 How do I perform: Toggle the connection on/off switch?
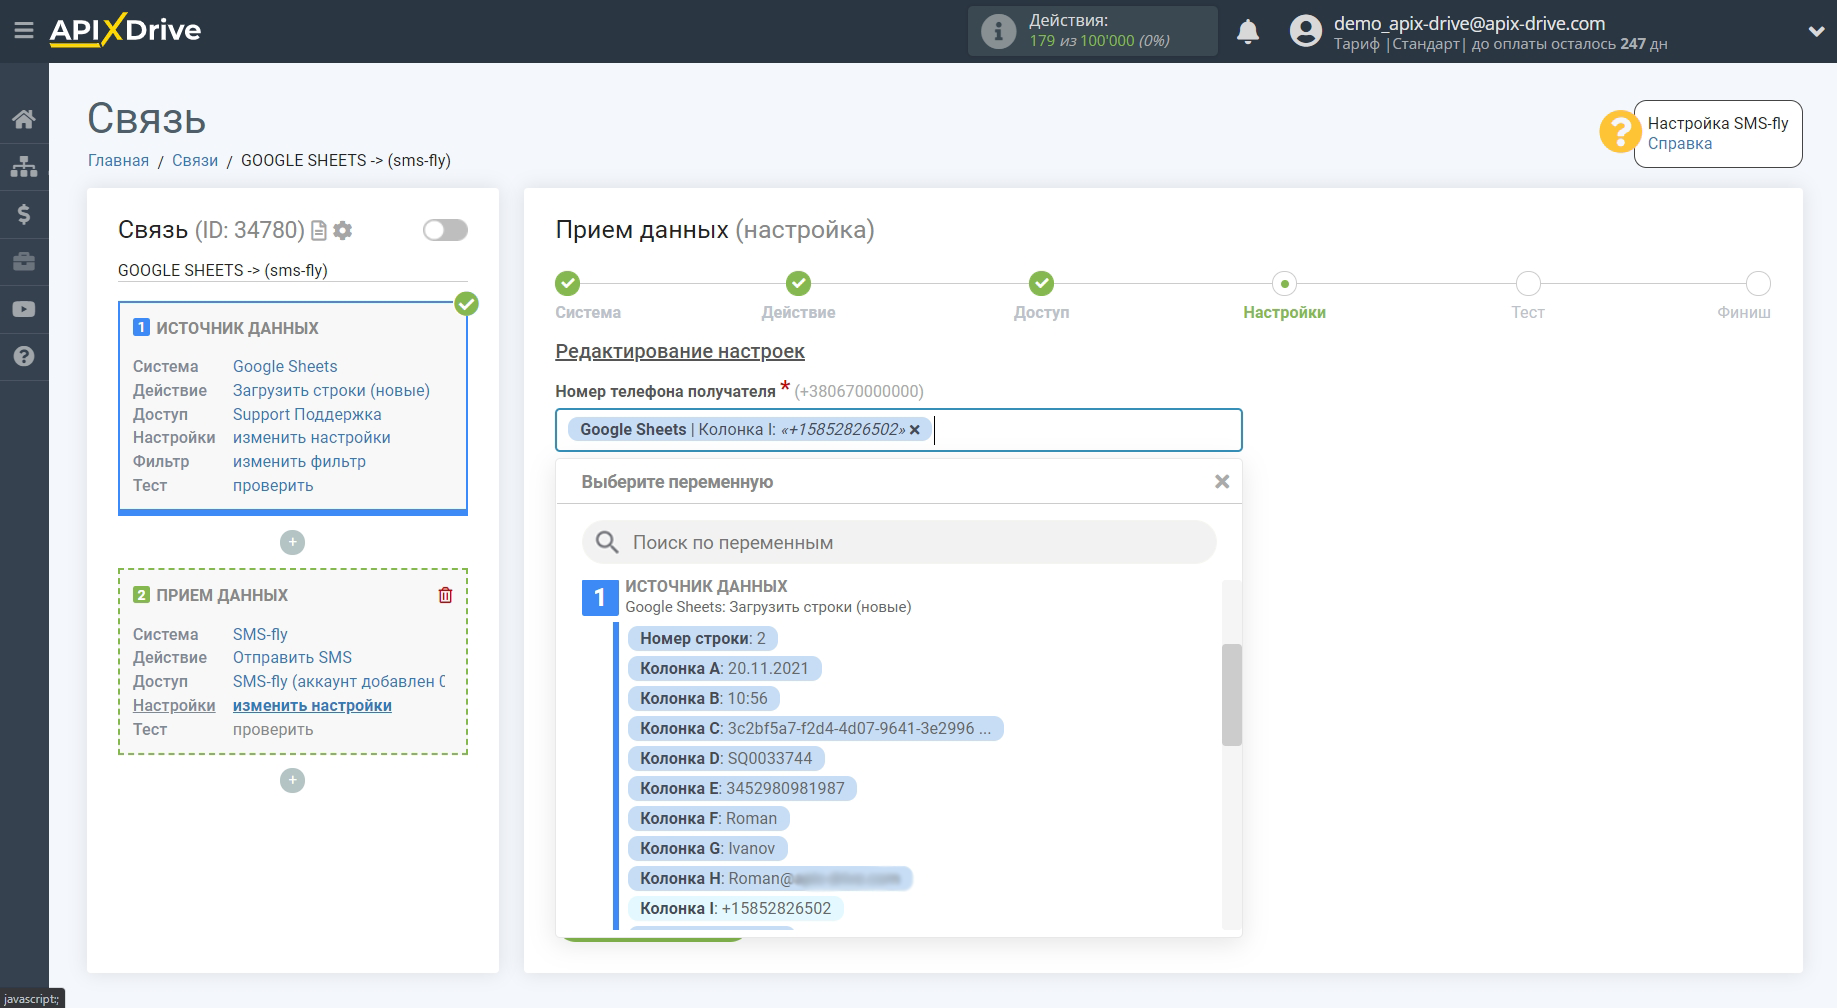coord(445,230)
